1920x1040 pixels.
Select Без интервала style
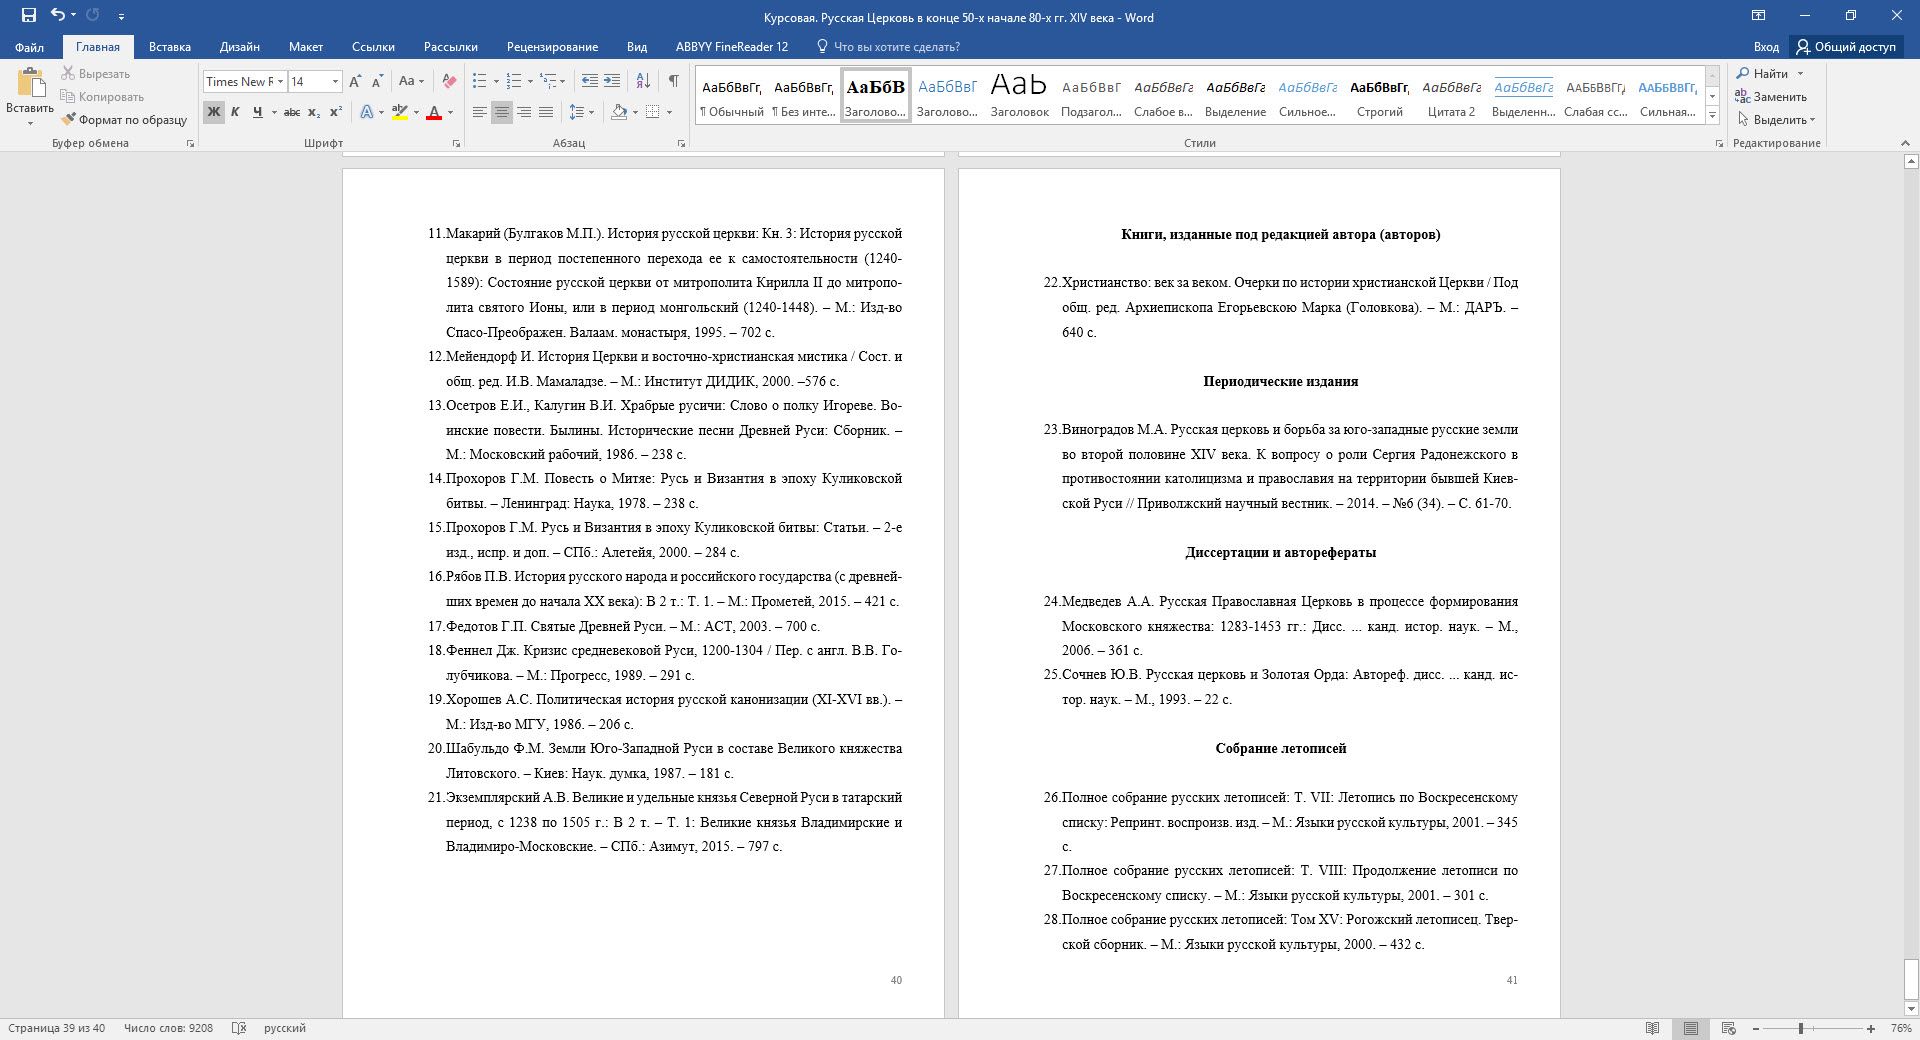804,97
